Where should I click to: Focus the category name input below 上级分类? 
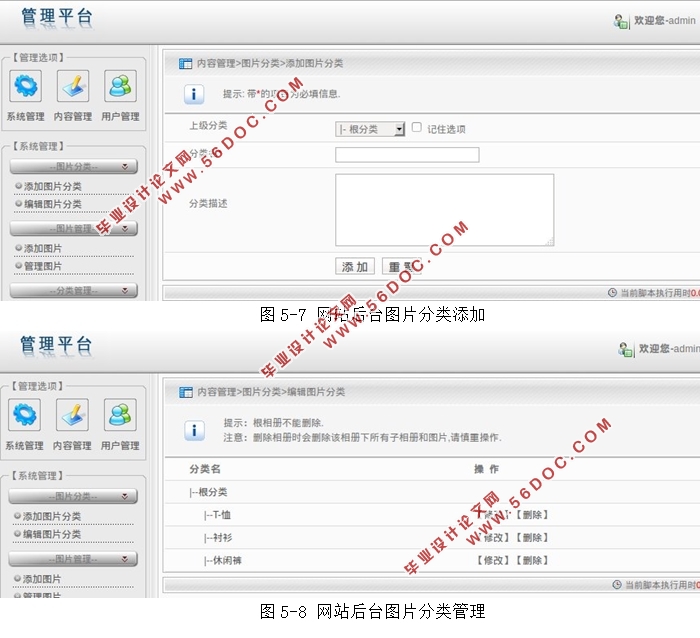click(x=407, y=155)
